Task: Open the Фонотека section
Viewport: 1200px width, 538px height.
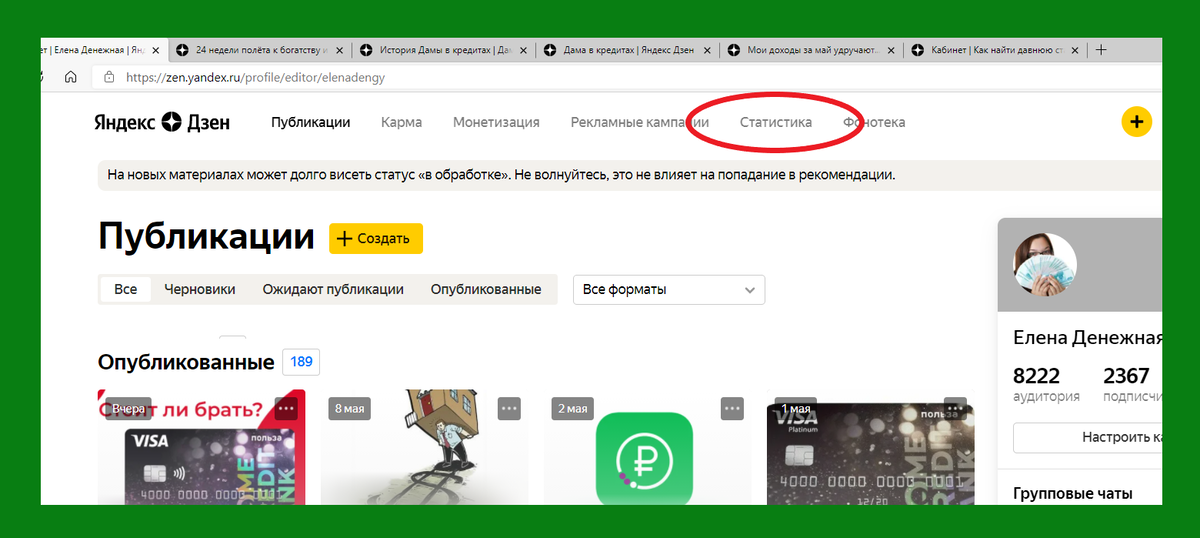Action: coord(874,122)
